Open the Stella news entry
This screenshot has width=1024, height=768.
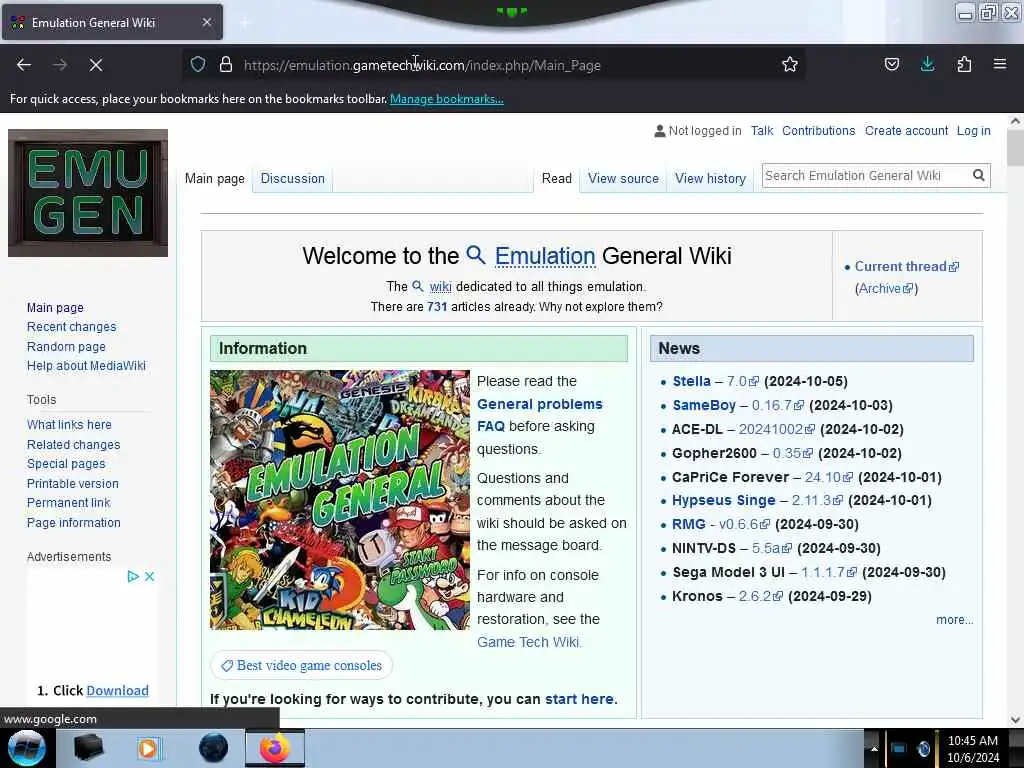[x=692, y=381]
